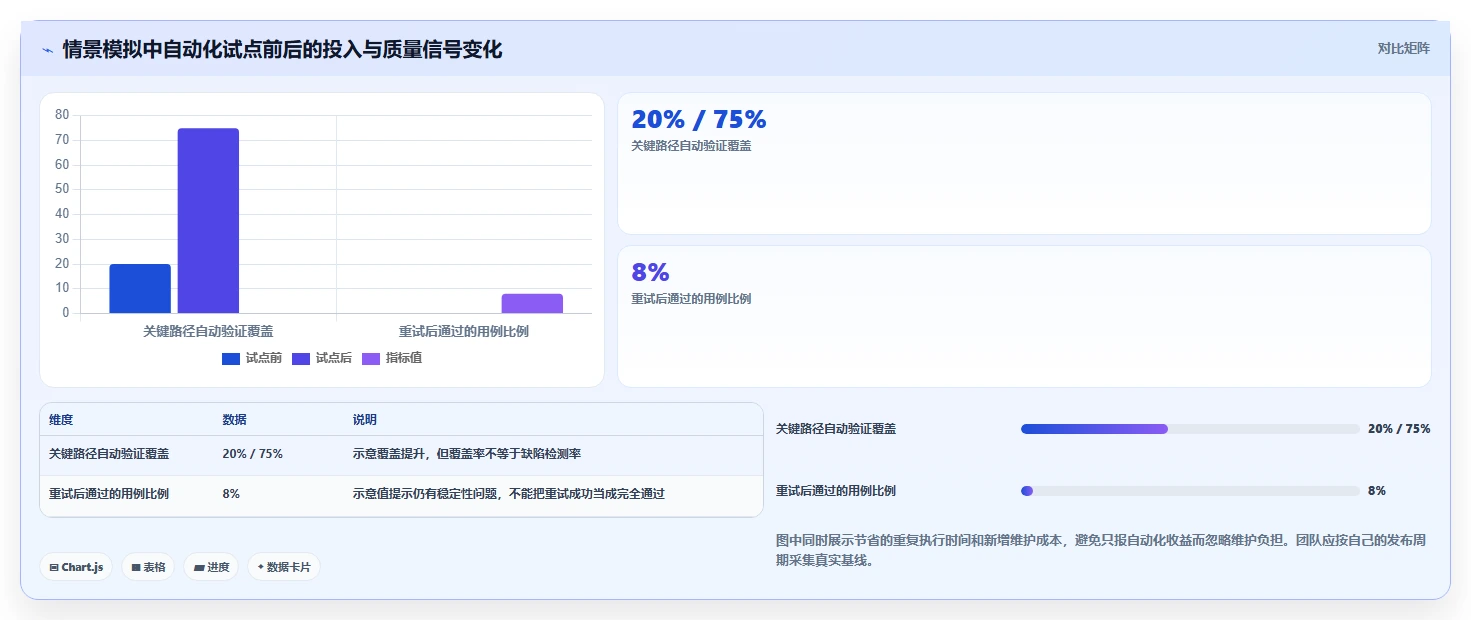Viewport: 1471px width, 620px height.
Task: Click the lightning icon beside the panel title
Action: [x=47, y=50]
